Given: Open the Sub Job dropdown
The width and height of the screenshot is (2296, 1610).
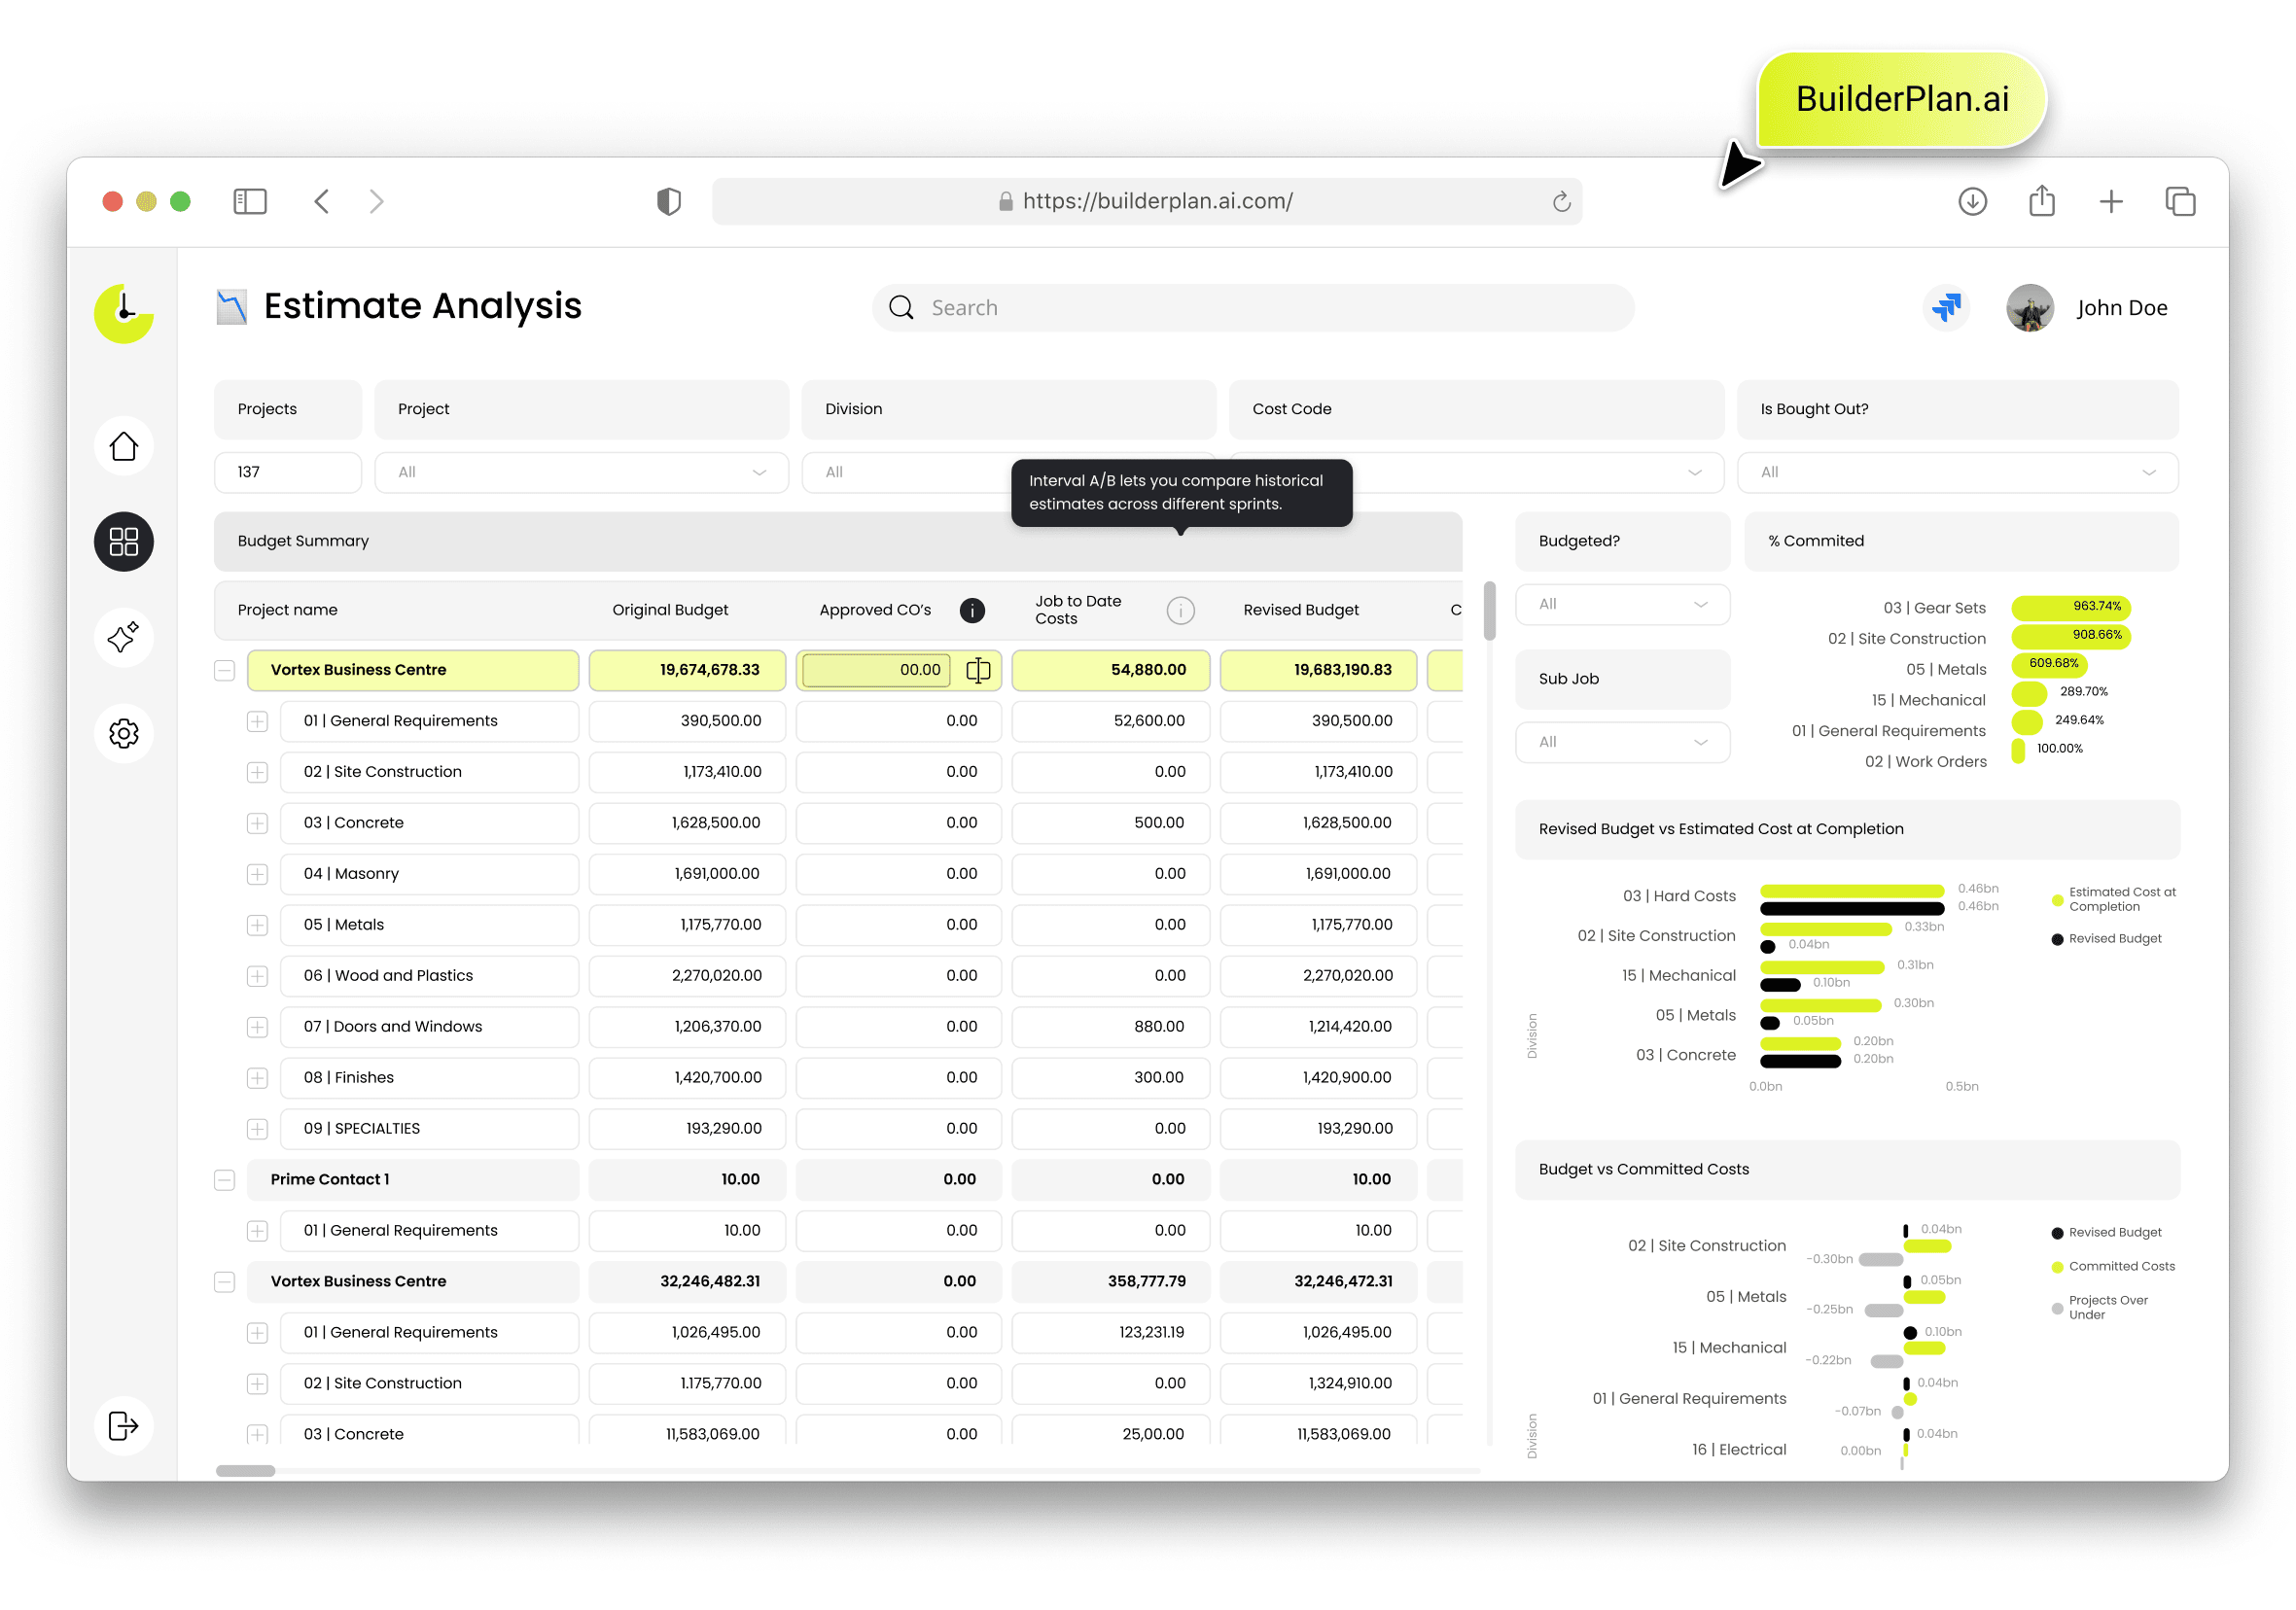Looking at the screenshot, I should tap(1623, 742).
